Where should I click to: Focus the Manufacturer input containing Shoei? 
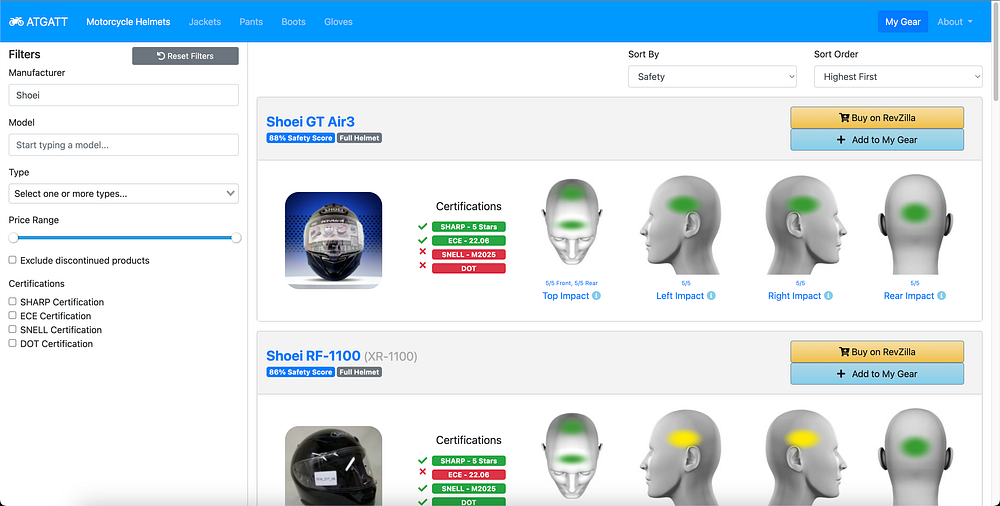(x=124, y=95)
